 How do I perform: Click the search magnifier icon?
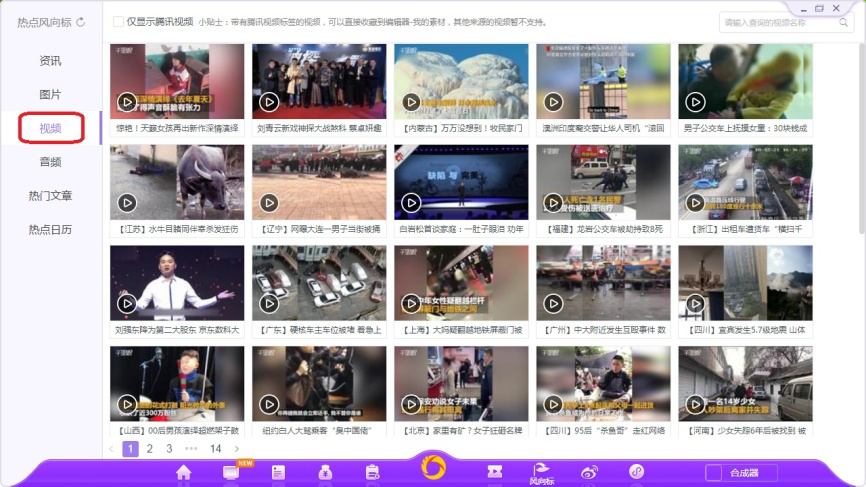[x=843, y=23]
